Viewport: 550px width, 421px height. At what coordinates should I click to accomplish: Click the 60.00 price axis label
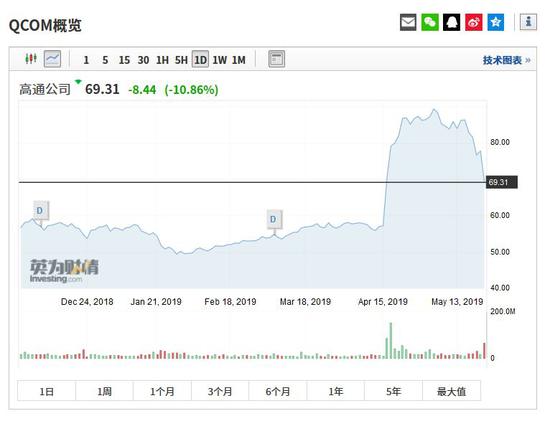pos(500,215)
